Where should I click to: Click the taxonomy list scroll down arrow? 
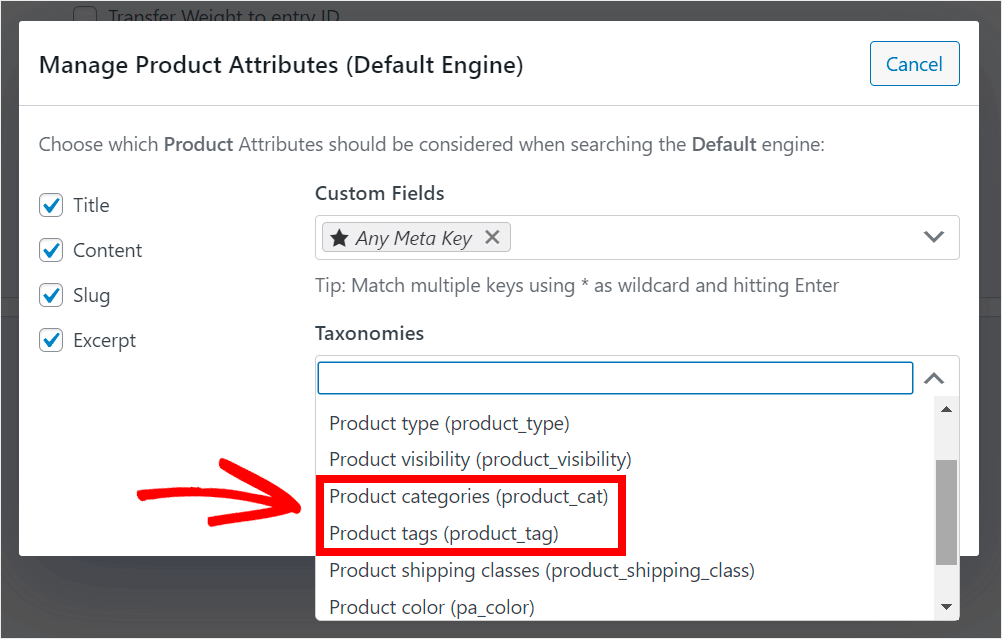946,607
